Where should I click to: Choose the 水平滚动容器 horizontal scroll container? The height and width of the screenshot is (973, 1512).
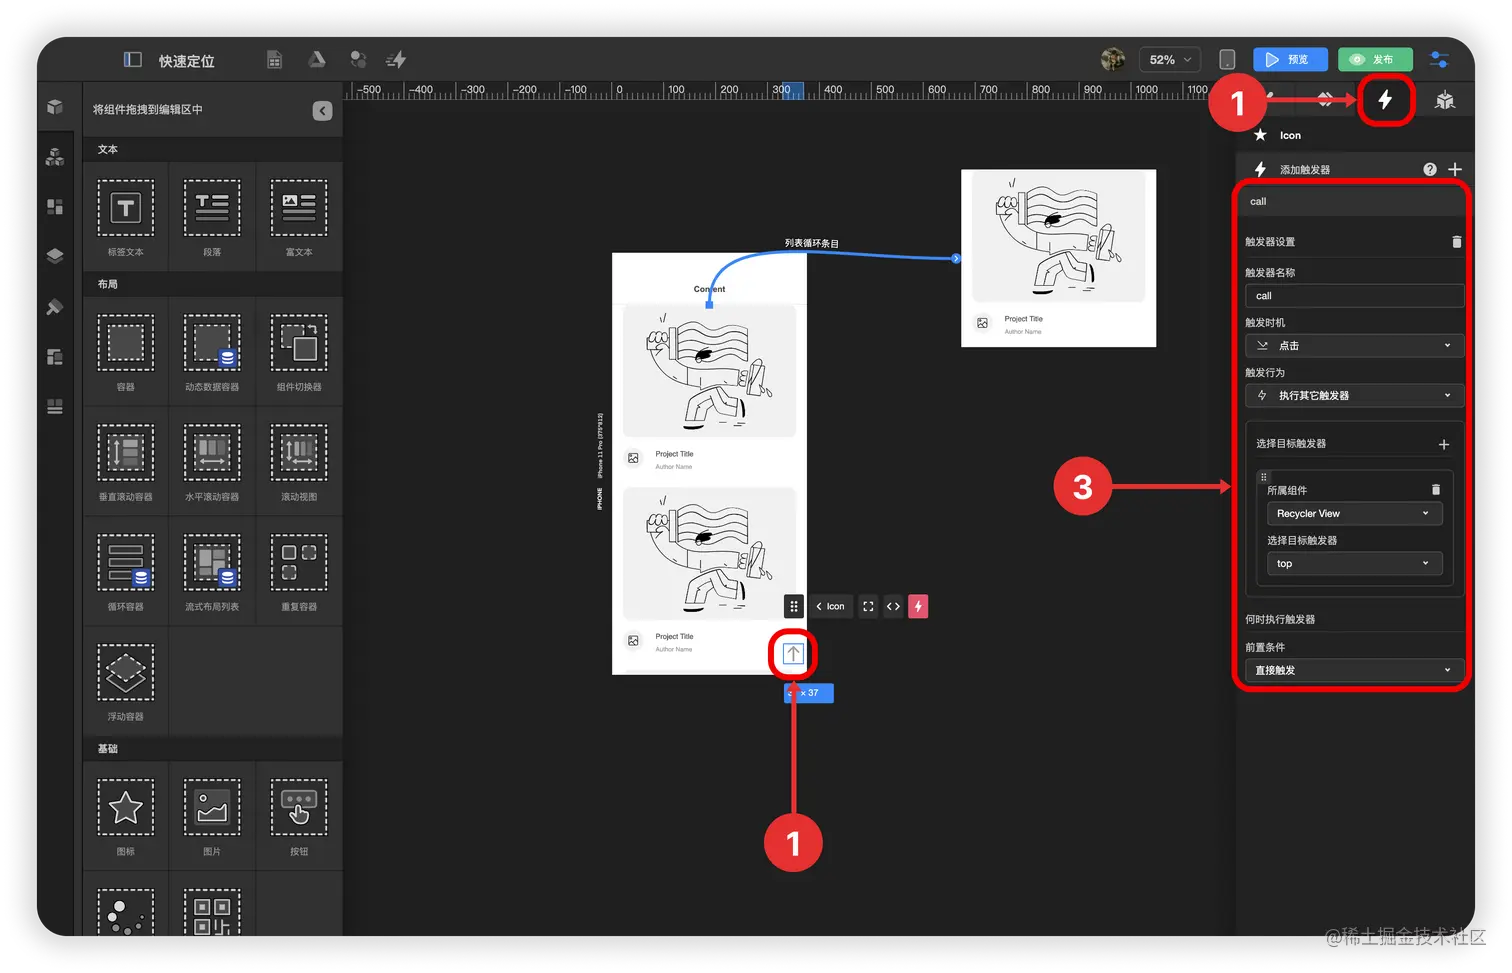click(212, 461)
